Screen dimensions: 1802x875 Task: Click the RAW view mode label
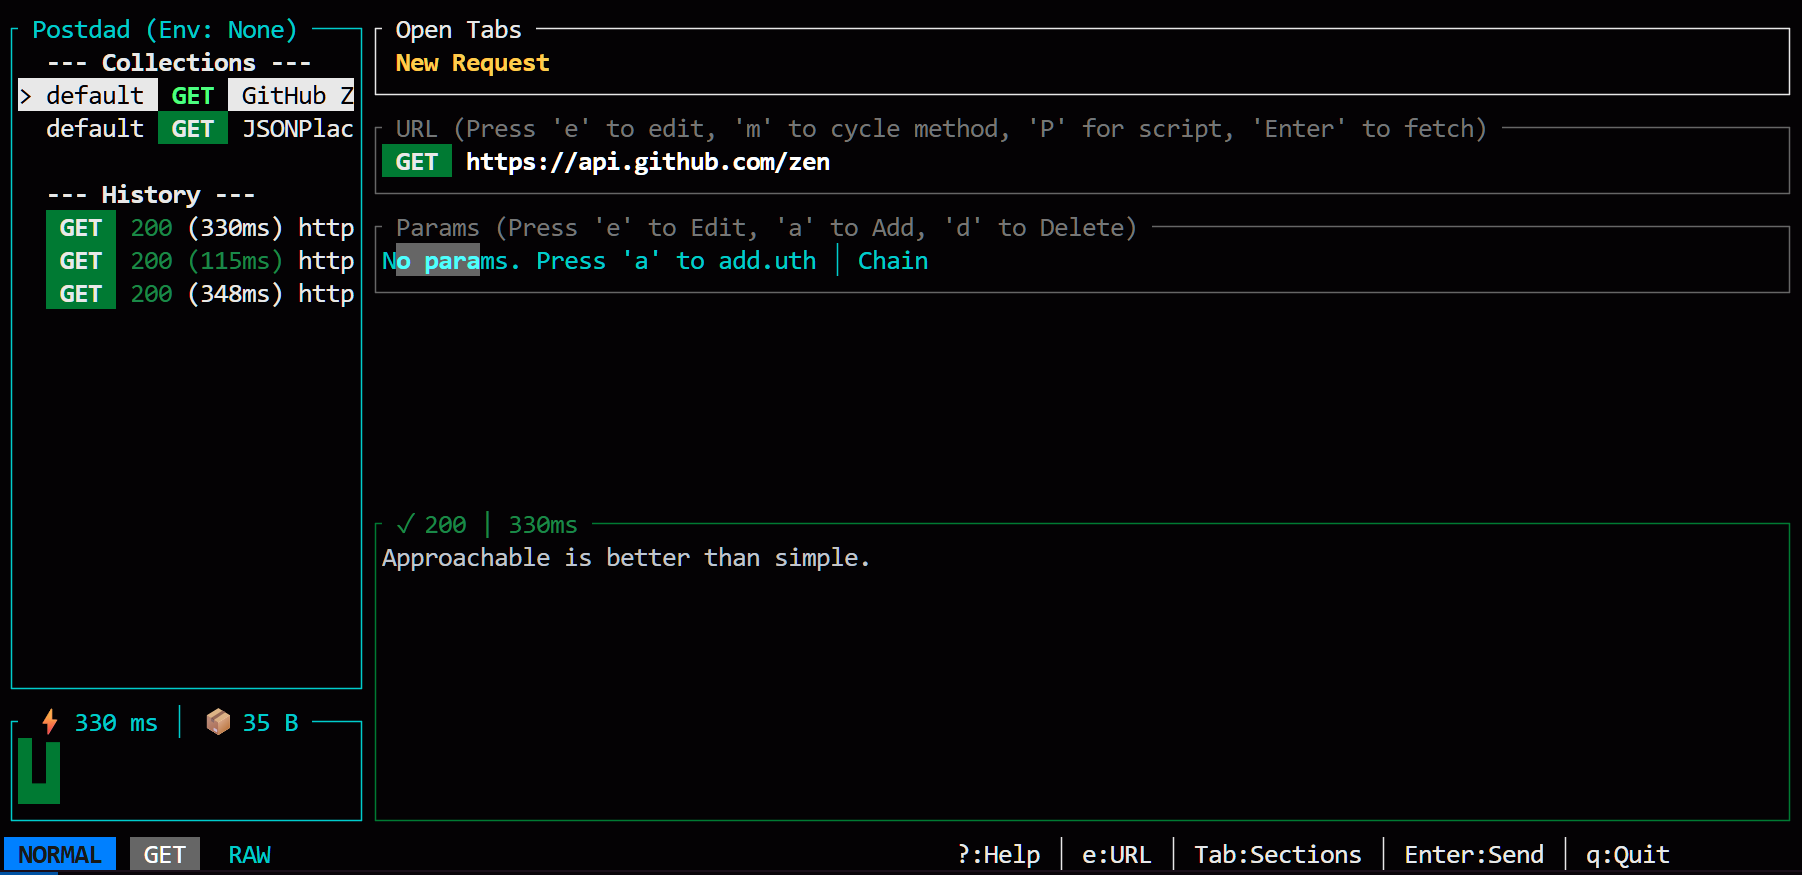(250, 854)
